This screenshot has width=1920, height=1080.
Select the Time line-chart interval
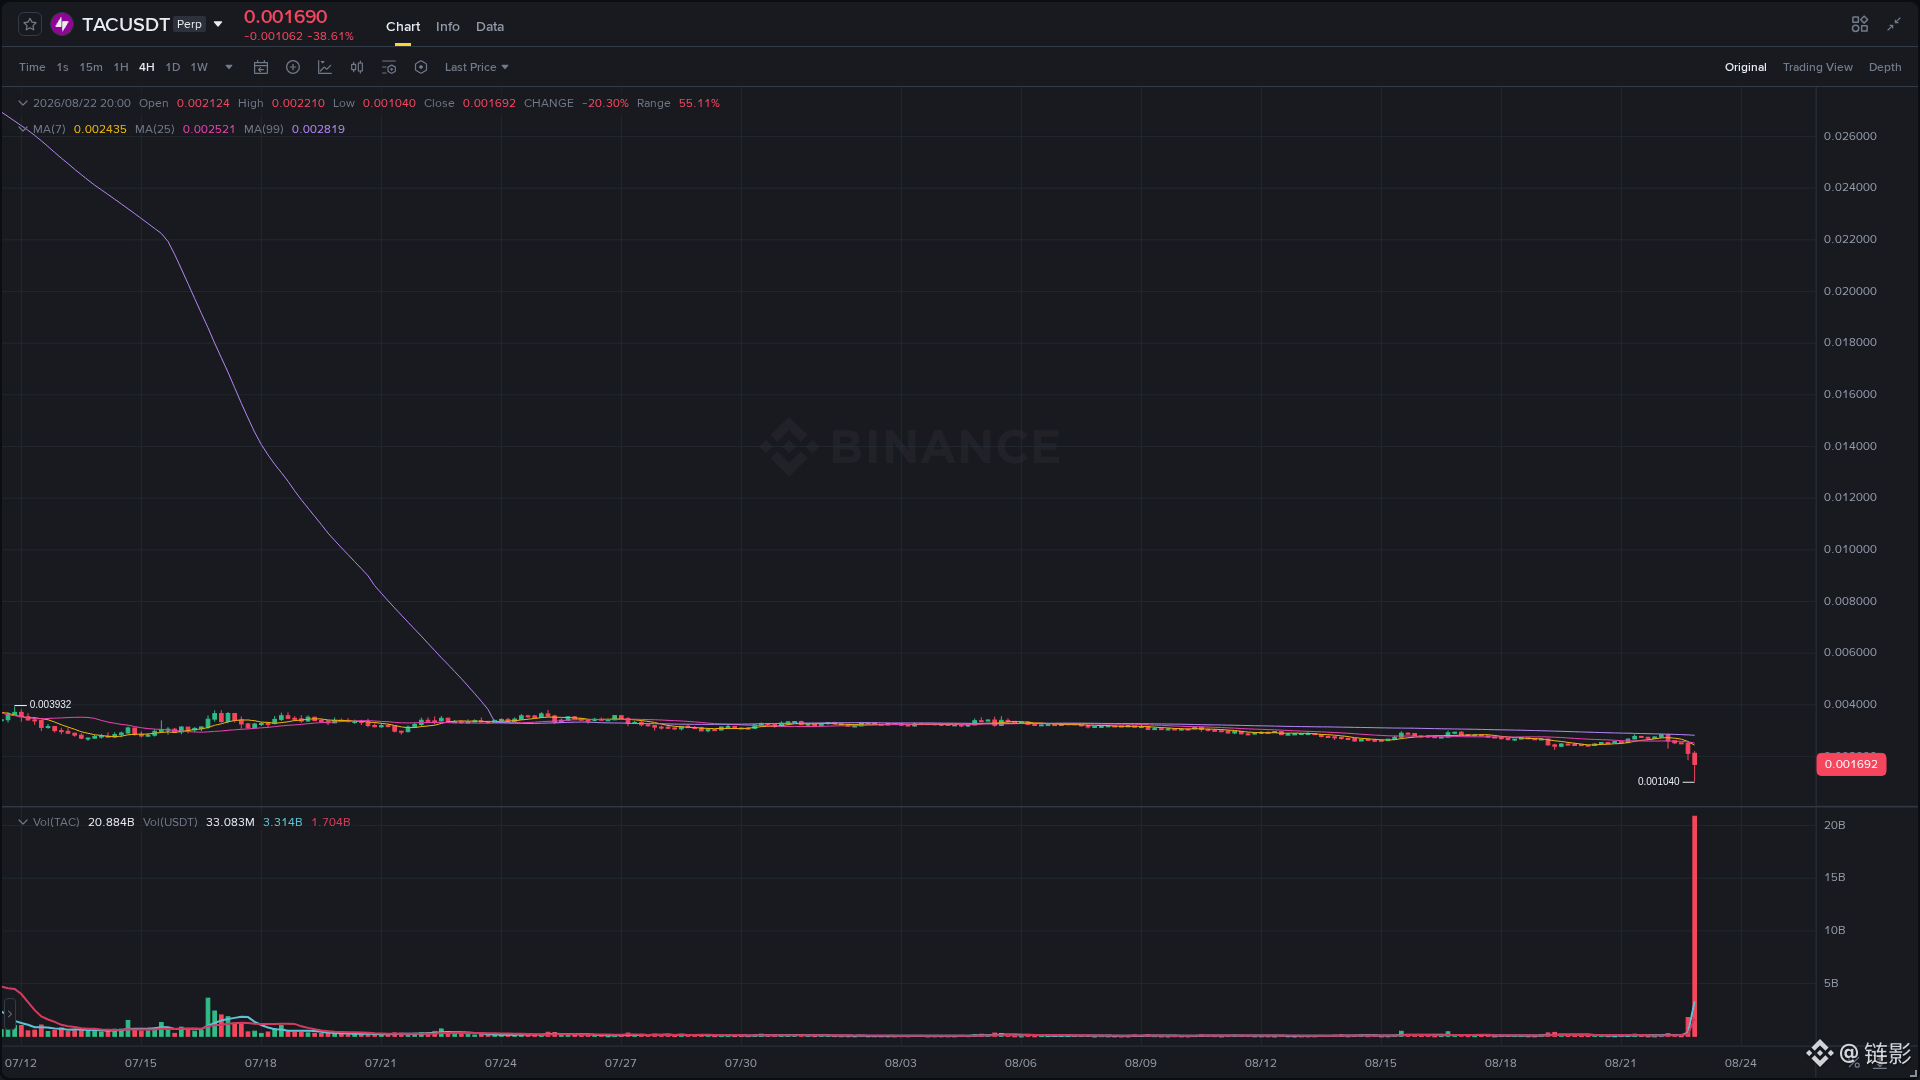click(x=32, y=67)
